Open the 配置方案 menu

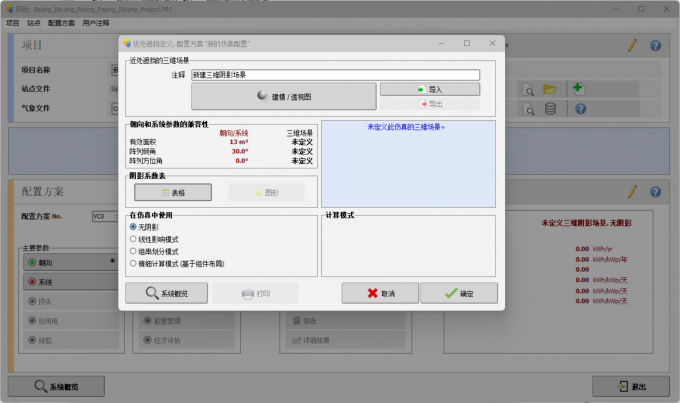61,23
